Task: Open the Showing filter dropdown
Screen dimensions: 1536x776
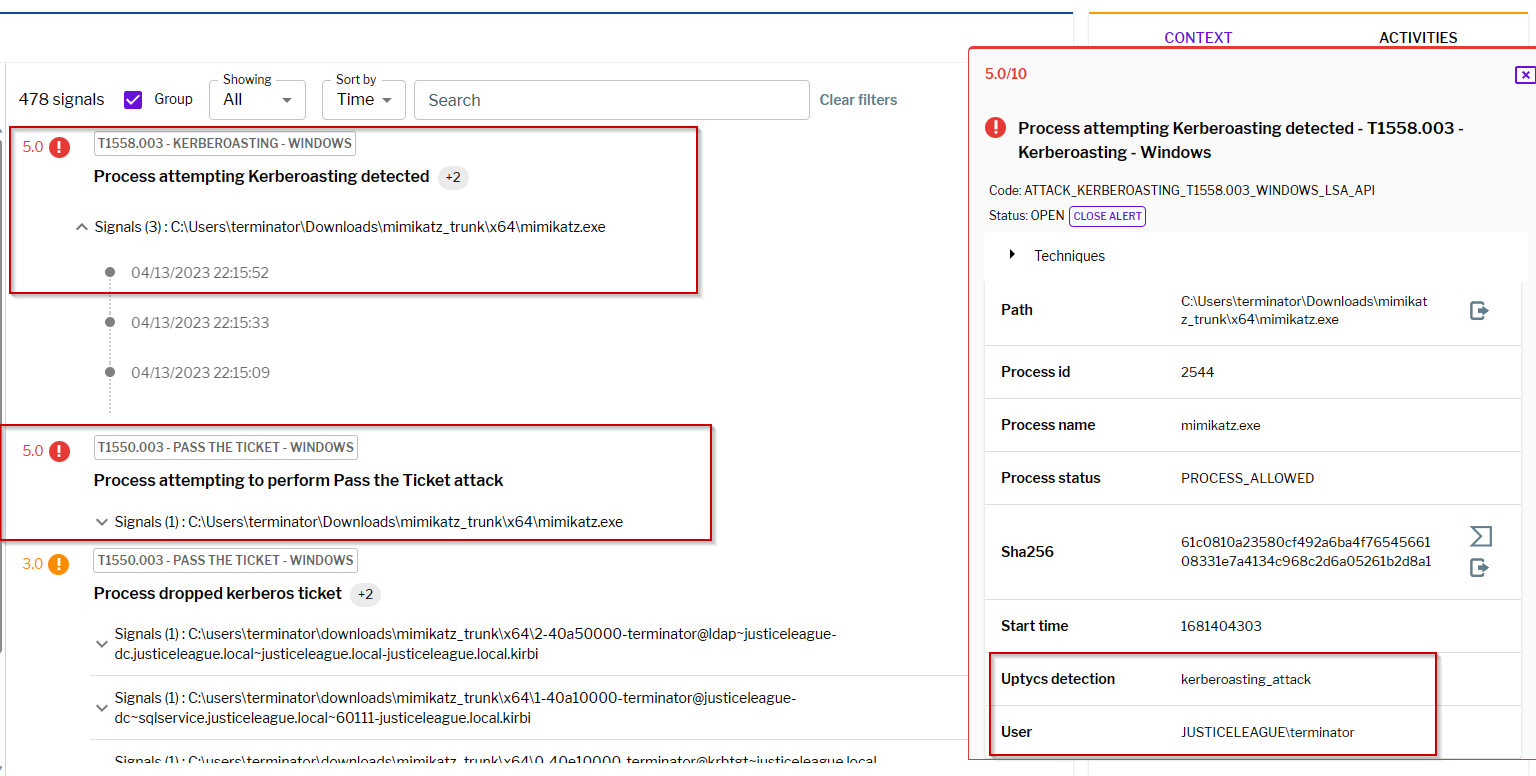Action: pos(257,100)
